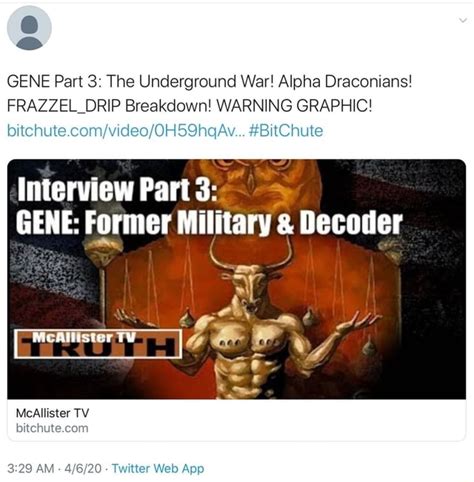Viewport: 474px width, 482px height.
Task: Open the default gray profile avatar
Action: (29, 28)
